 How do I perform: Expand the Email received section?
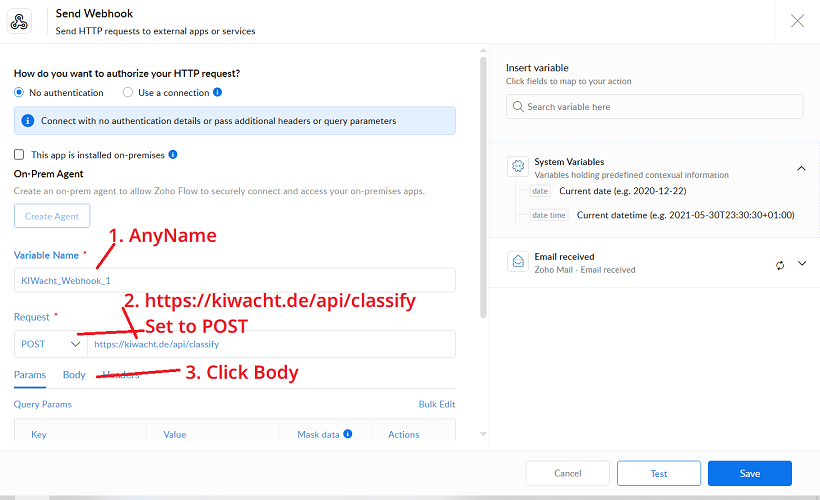[x=802, y=264]
